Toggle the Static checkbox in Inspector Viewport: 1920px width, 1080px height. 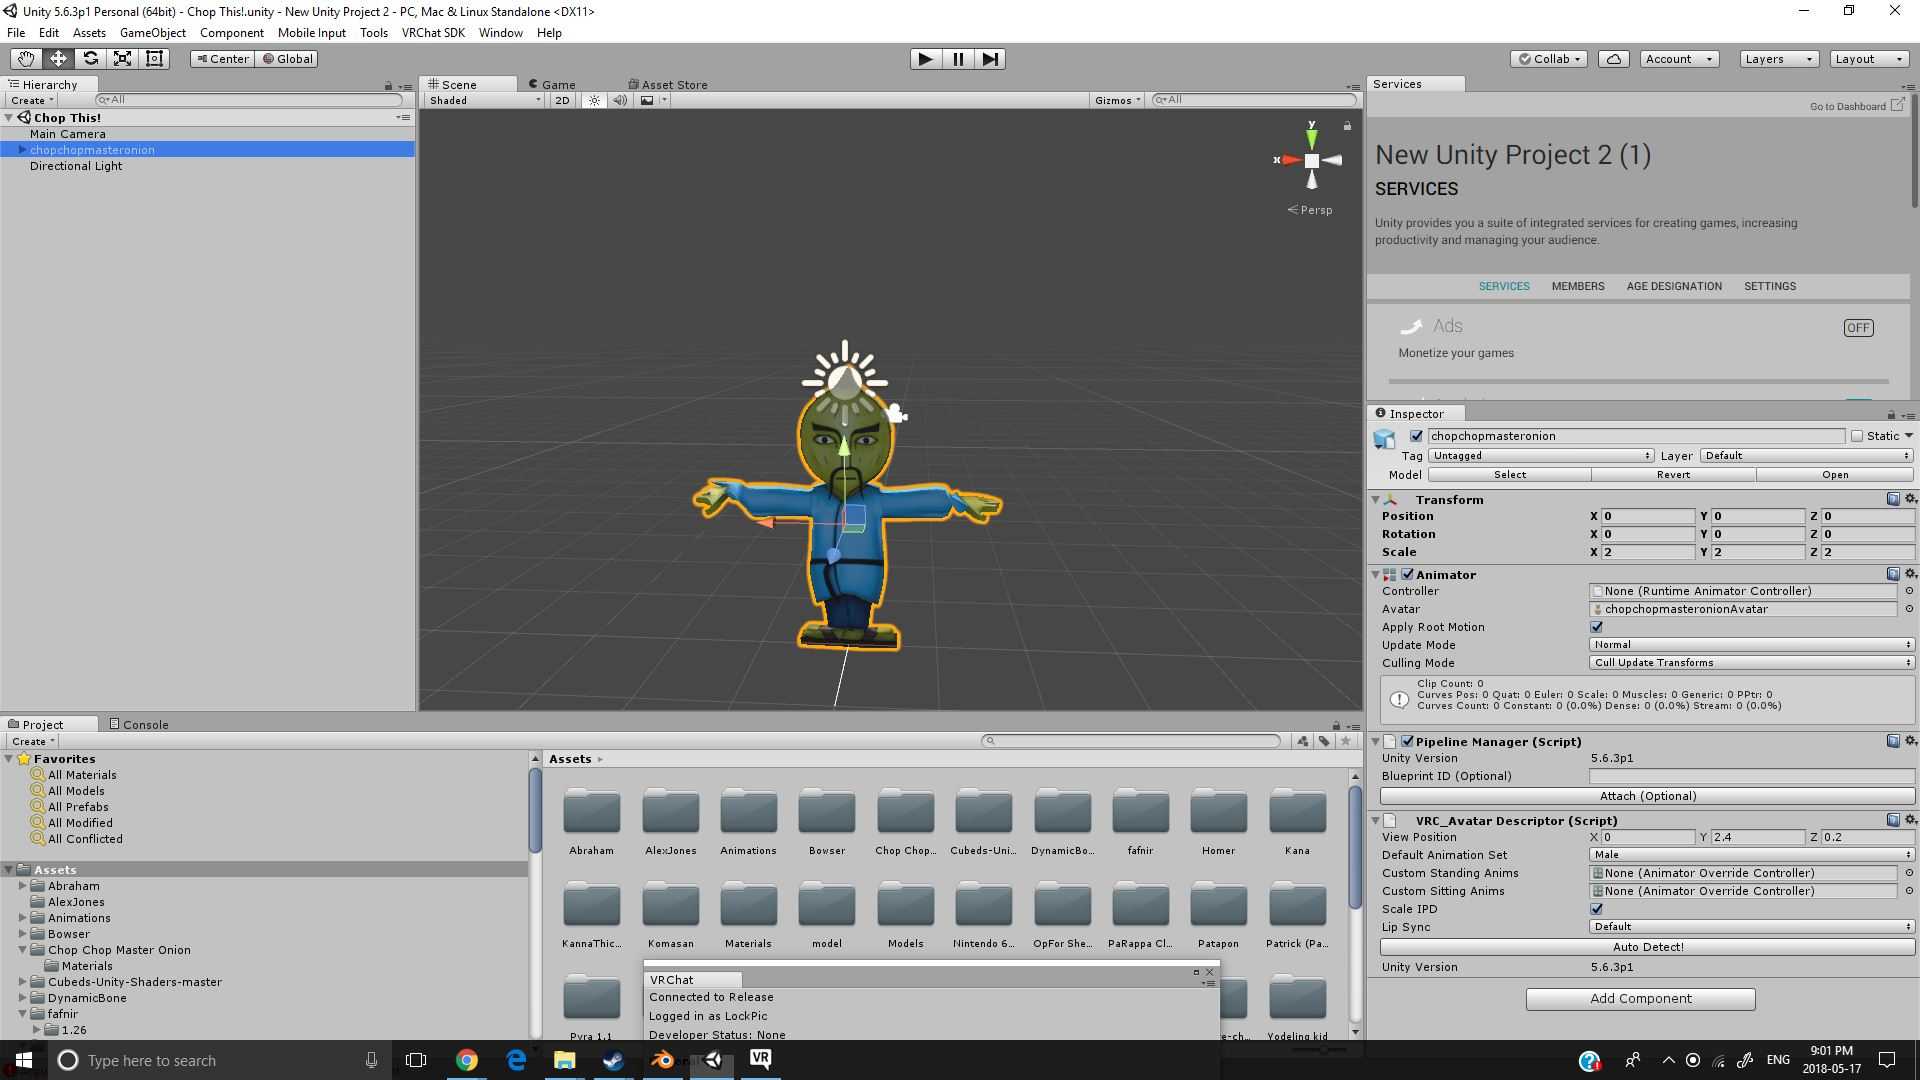pyautogui.click(x=1857, y=436)
